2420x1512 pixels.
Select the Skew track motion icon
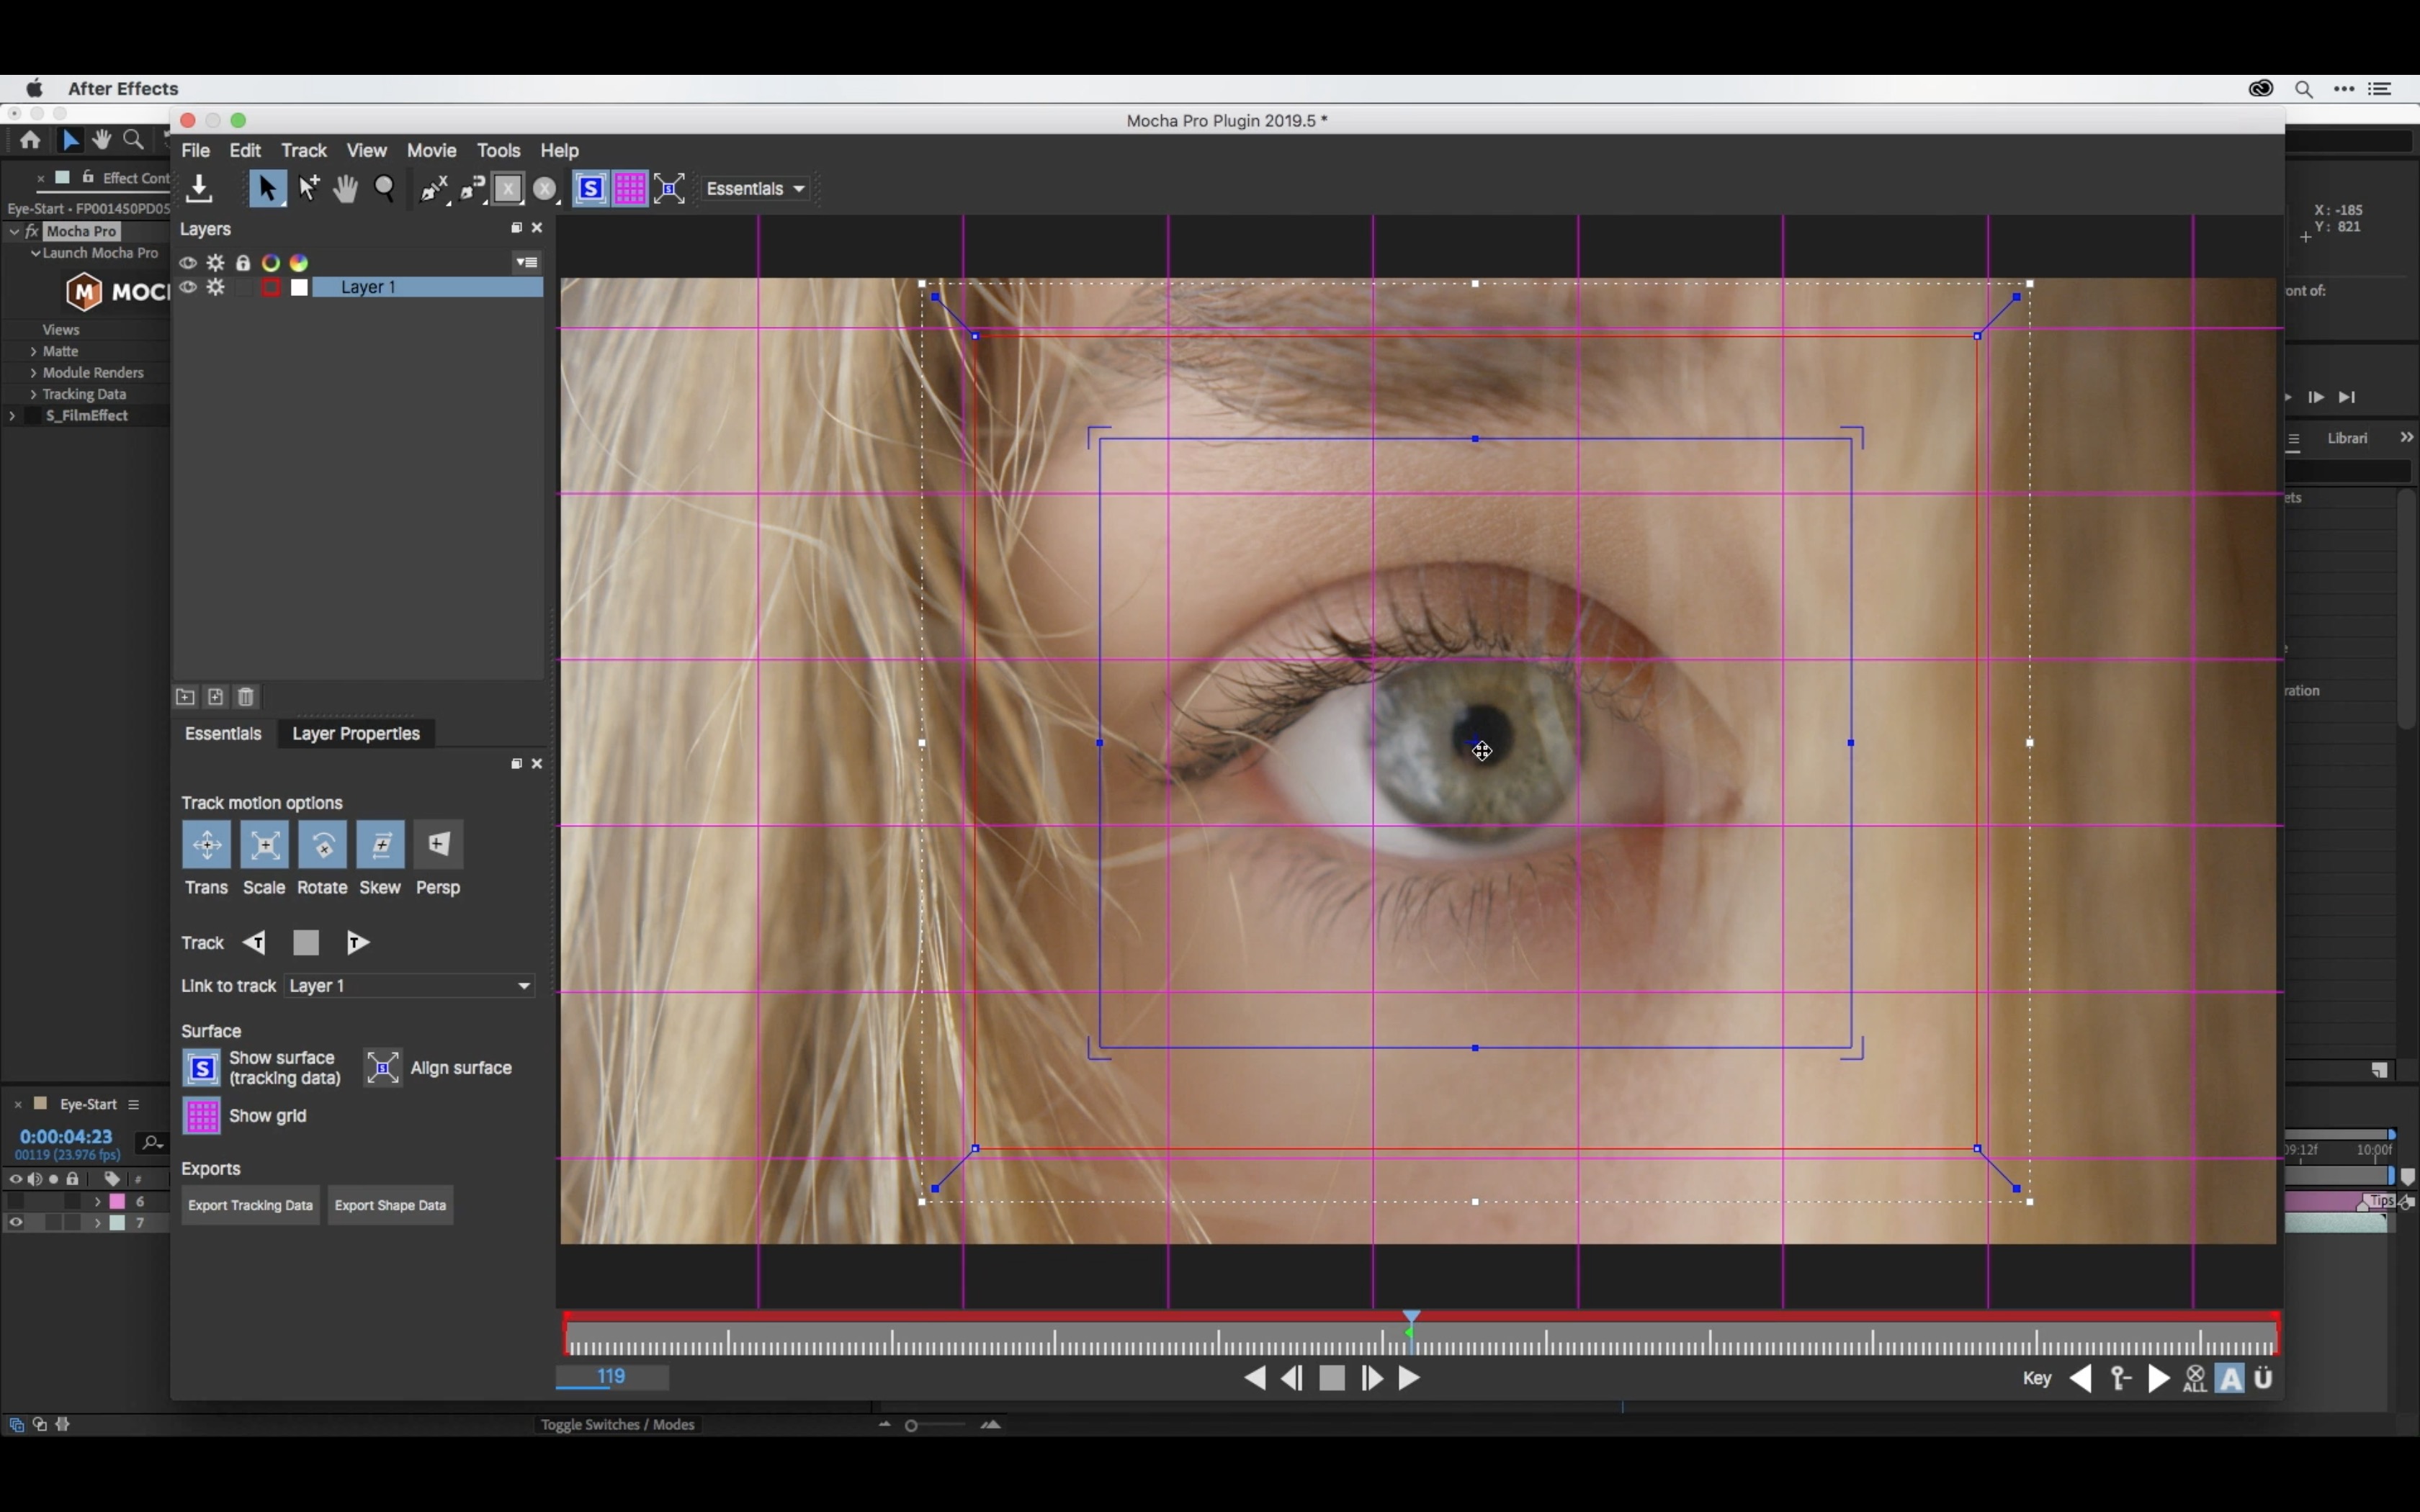coord(380,845)
